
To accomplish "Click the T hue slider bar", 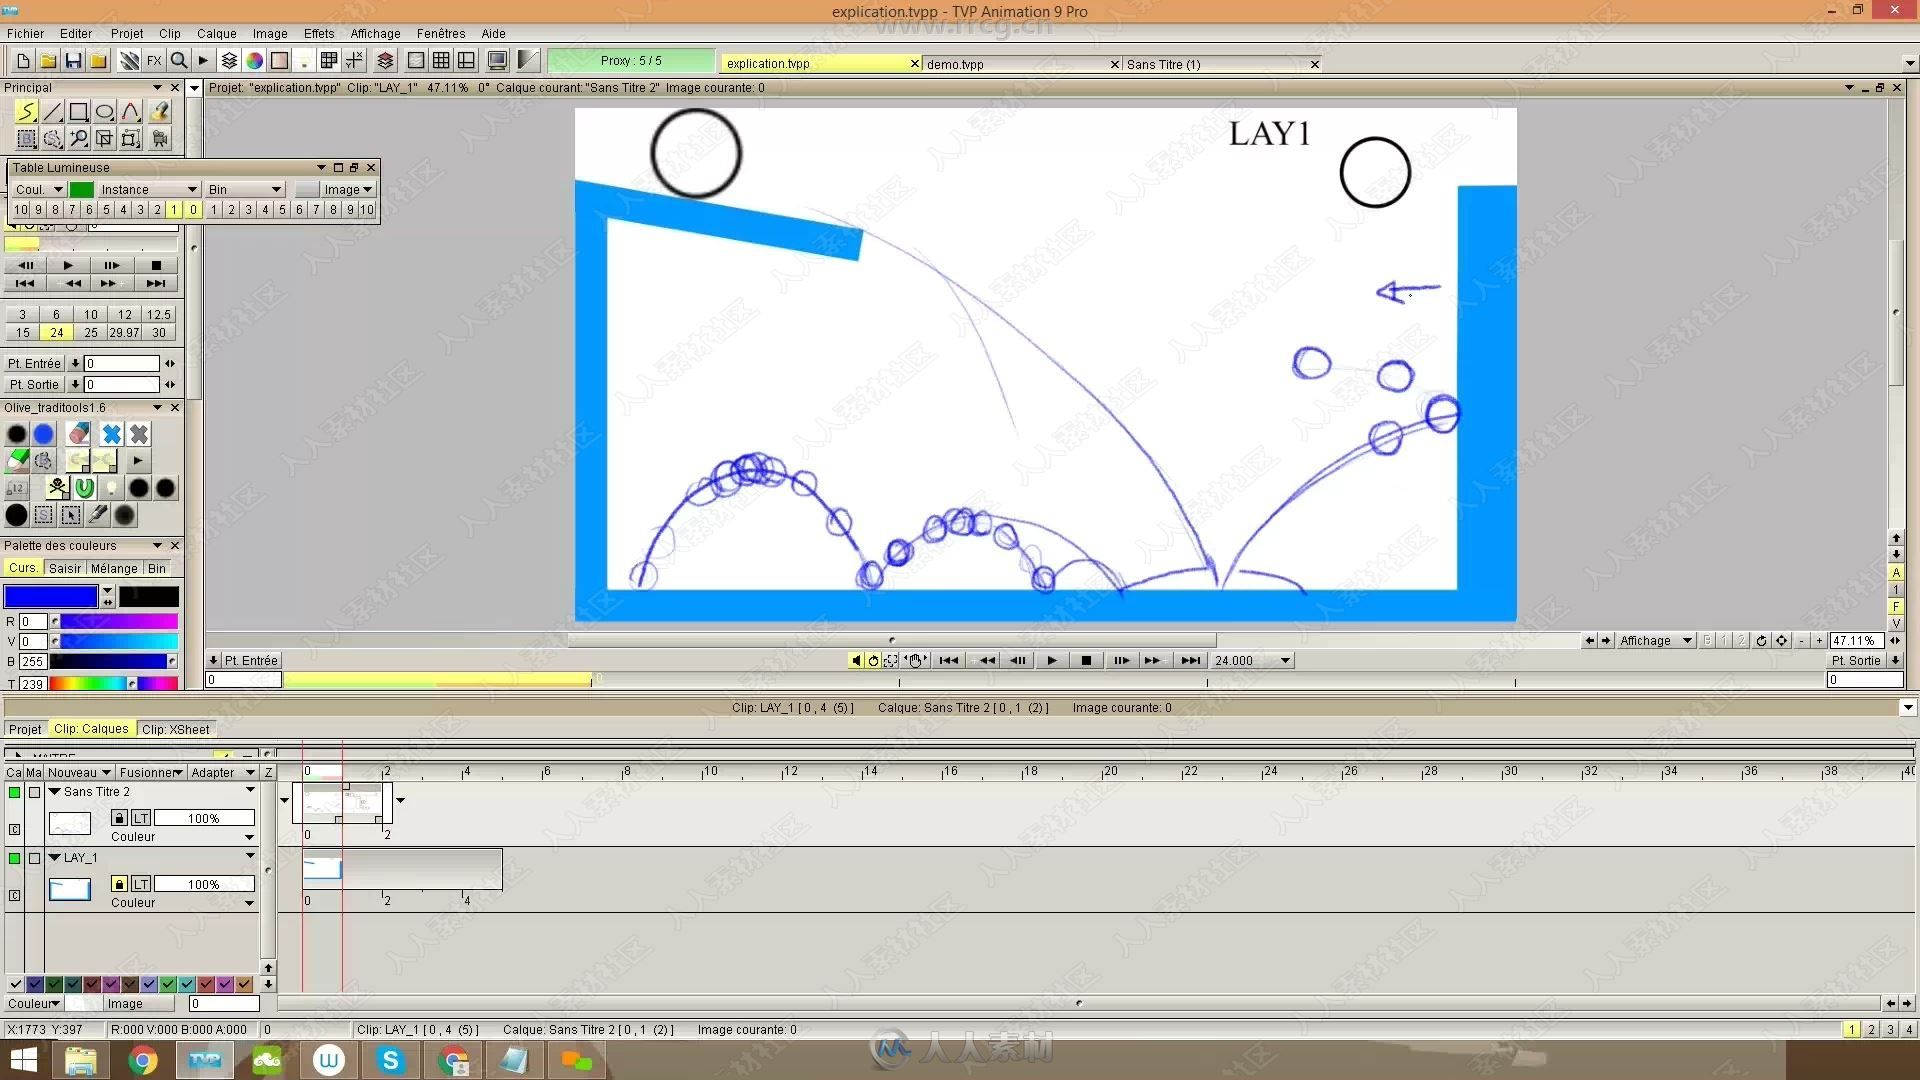I will [x=114, y=684].
